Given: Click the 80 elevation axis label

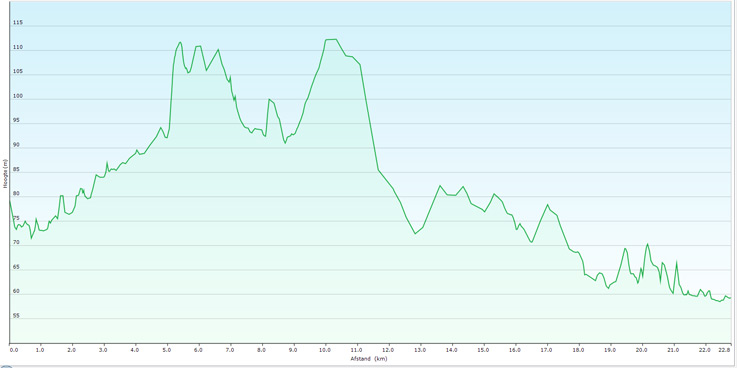Looking at the screenshot, I should click(x=17, y=194).
